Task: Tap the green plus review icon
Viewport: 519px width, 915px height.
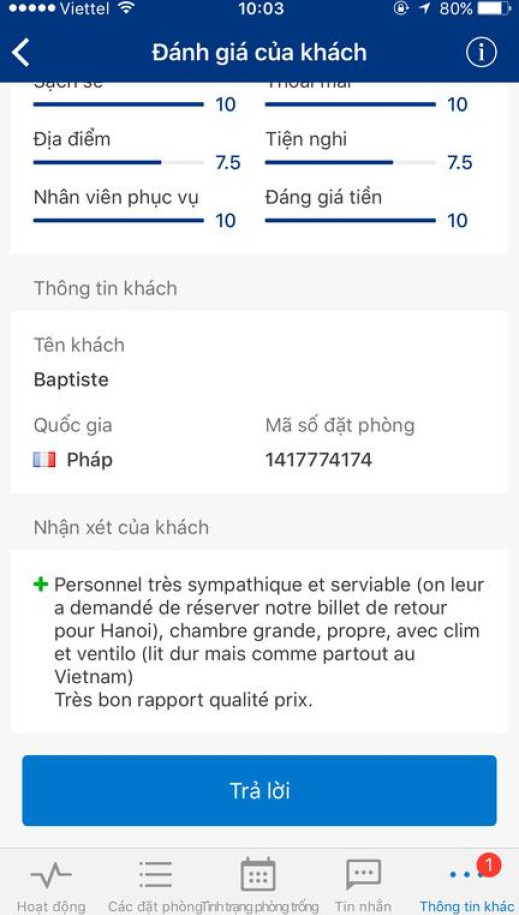Action: (x=40, y=584)
